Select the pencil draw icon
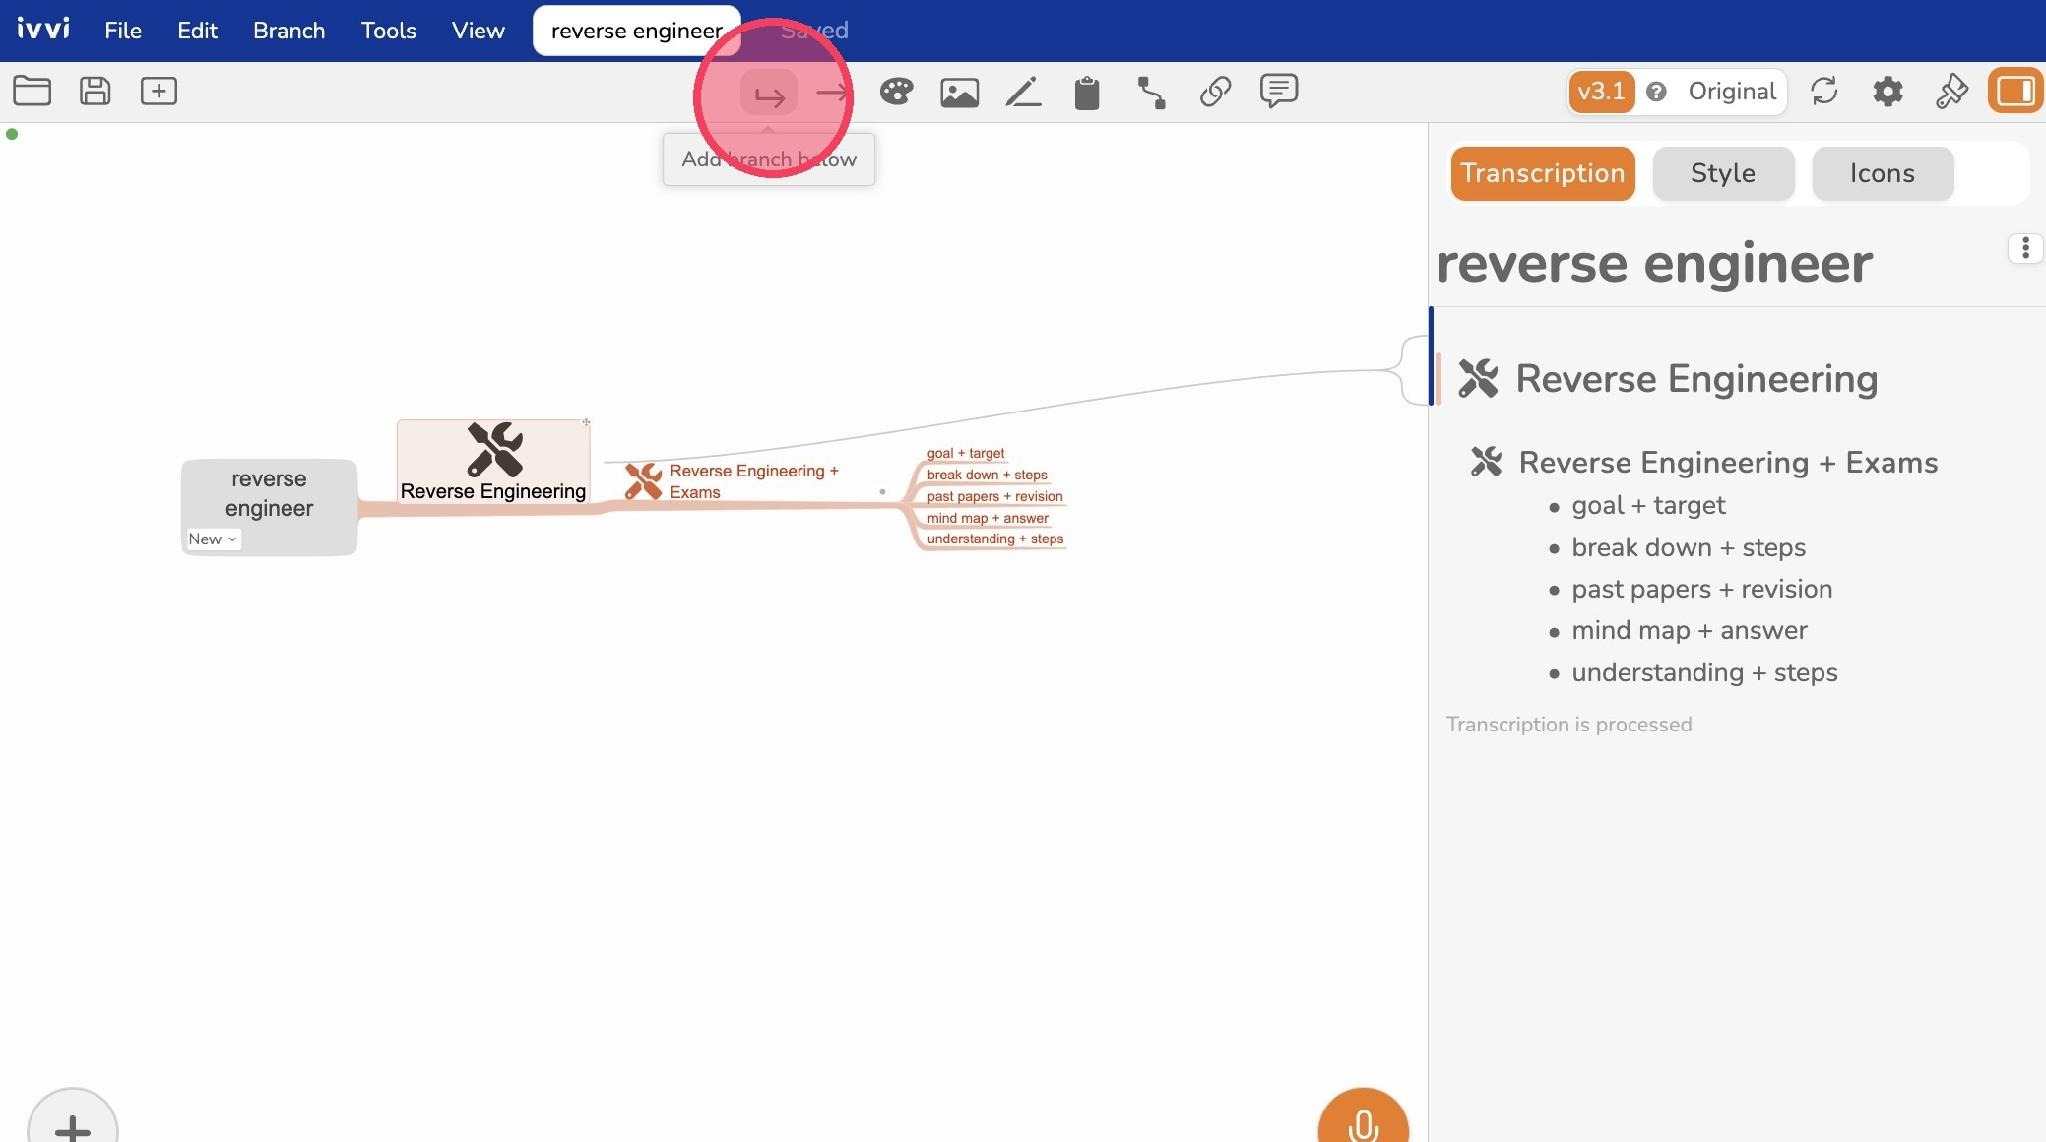Image resolution: width=2046 pixels, height=1142 pixels. [x=1023, y=93]
